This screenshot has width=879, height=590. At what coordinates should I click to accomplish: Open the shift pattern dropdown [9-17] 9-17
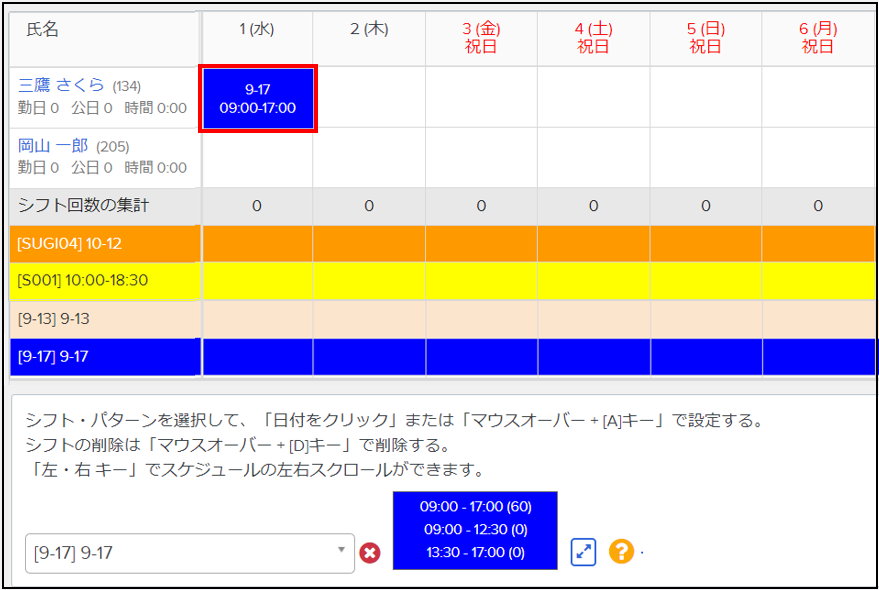click(x=189, y=552)
